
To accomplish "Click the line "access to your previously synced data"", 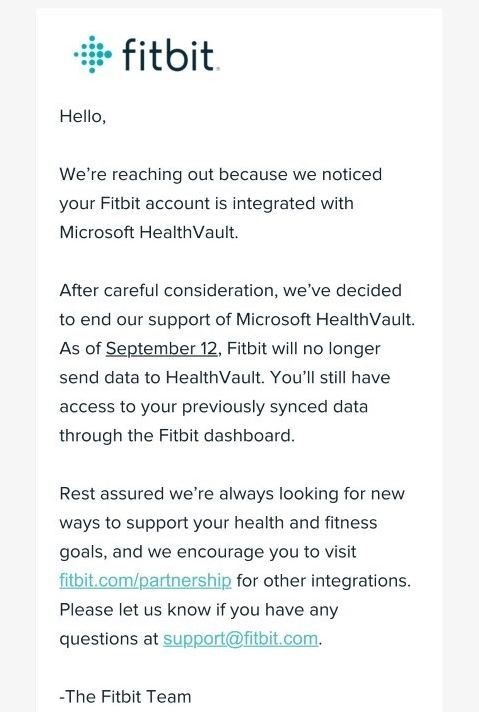I will click(213, 406).
